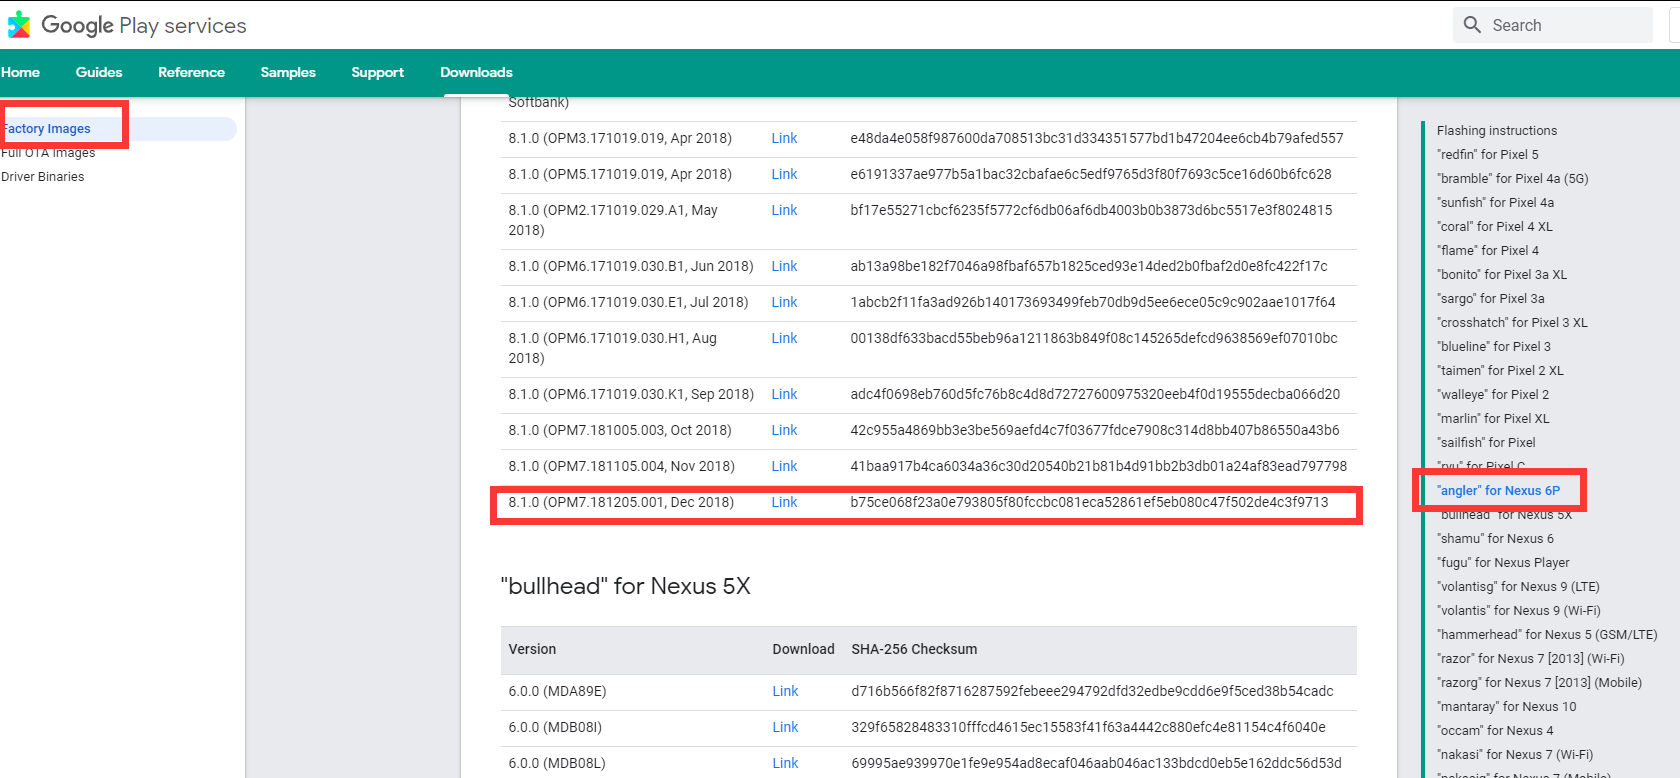This screenshot has width=1680, height=778.
Task: Click "shamu" for Nexus 6 in contents
Action: pyautogui.click(x=1496, y=539)
